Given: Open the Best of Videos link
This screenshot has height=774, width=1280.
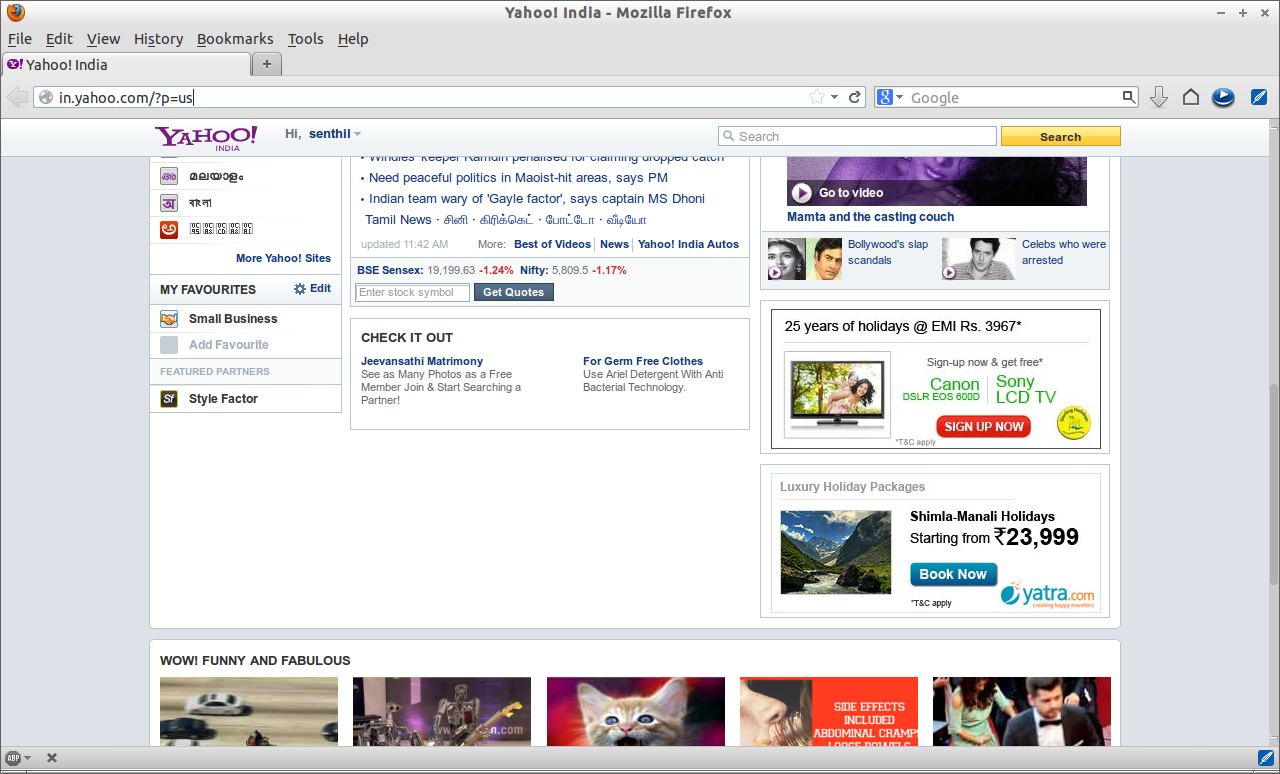Looking at the screenshot, I should click(552, 244).
